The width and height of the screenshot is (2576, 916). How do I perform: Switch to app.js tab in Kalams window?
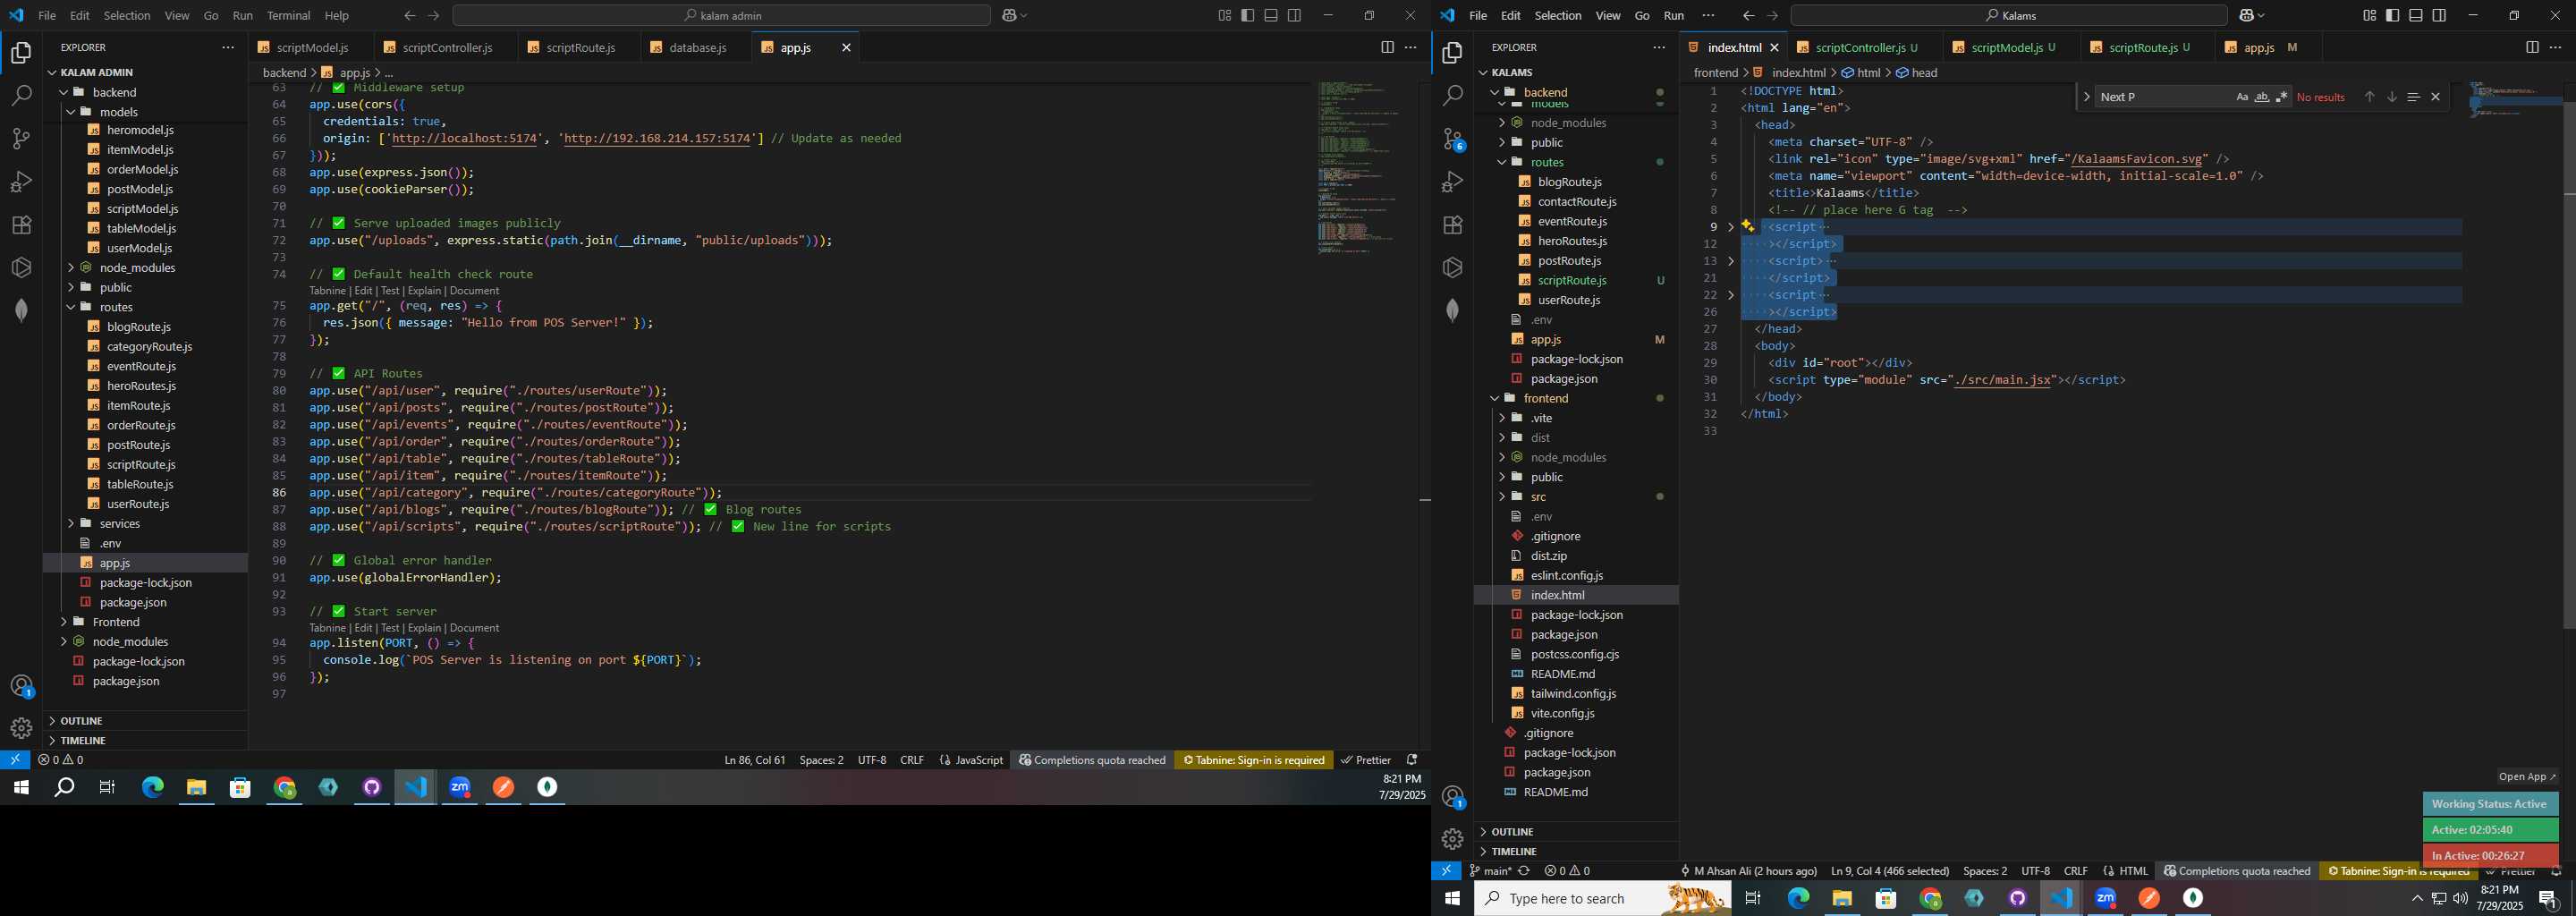pyautogui.click(x=2269, y=47)
